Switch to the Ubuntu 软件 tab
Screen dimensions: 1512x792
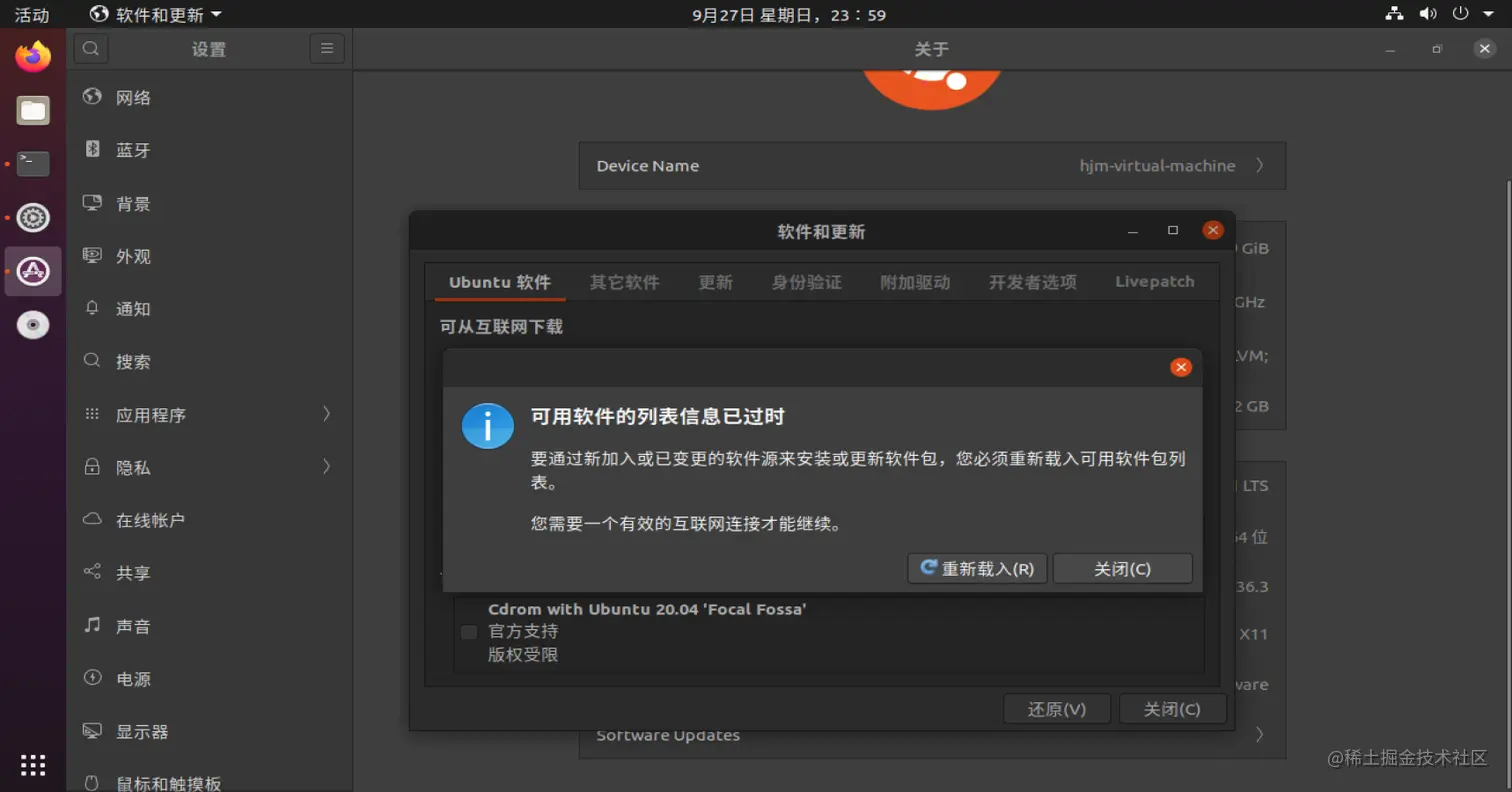pos(500,282)
